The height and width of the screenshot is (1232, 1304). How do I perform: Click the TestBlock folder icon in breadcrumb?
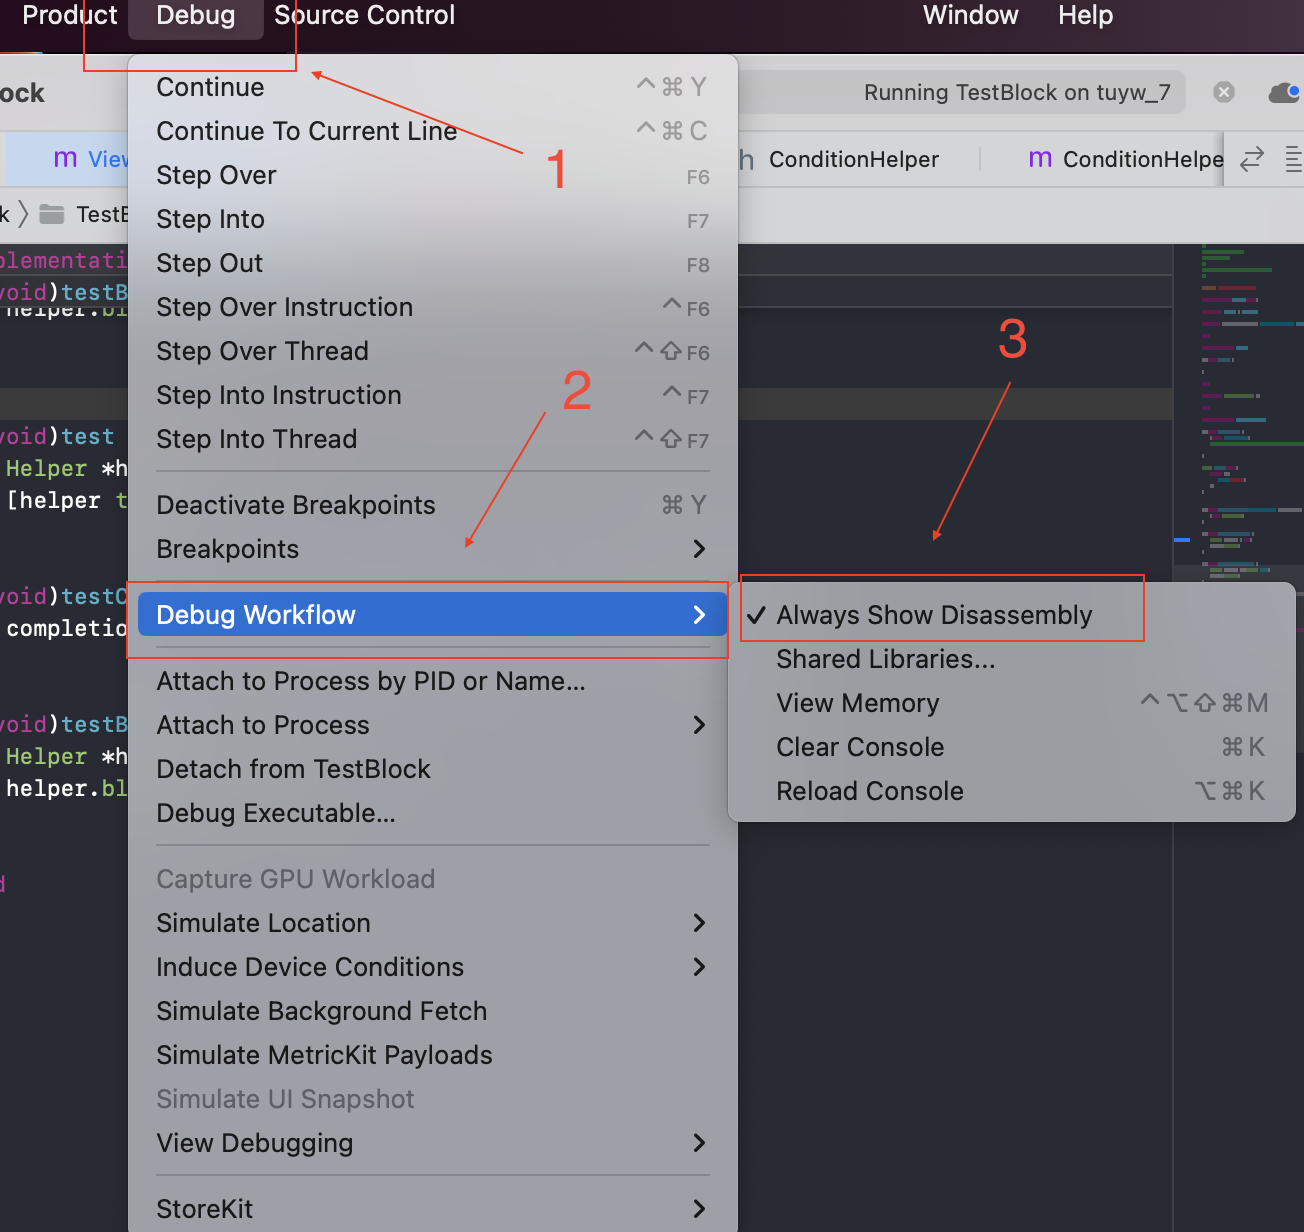point(52,214)
